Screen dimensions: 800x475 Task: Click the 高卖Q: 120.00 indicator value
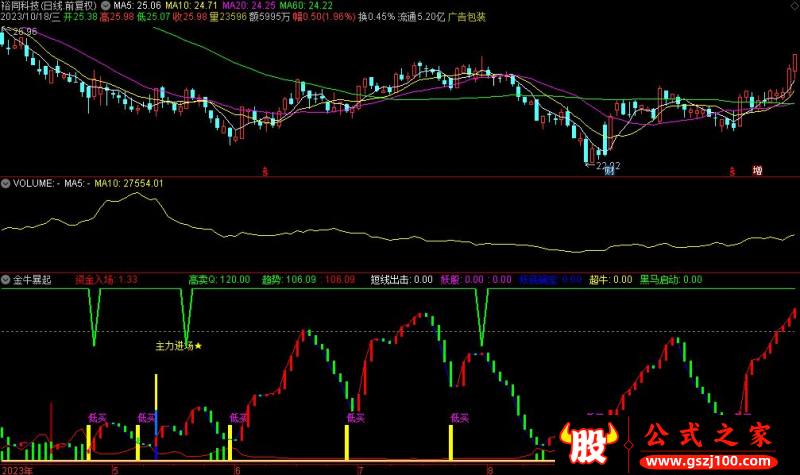pos(219,280)
